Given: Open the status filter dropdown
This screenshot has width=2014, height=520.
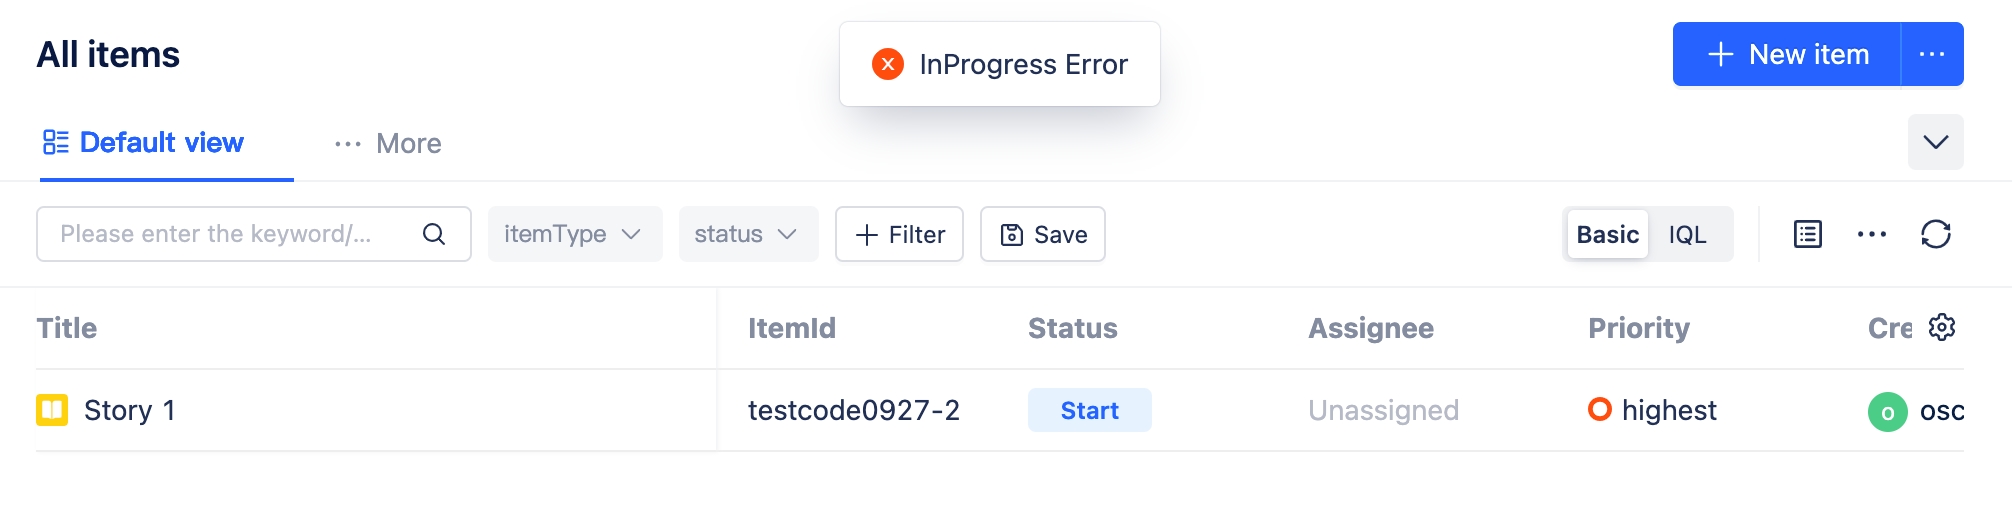Looking at the screenshot, I should click(748, 234).
